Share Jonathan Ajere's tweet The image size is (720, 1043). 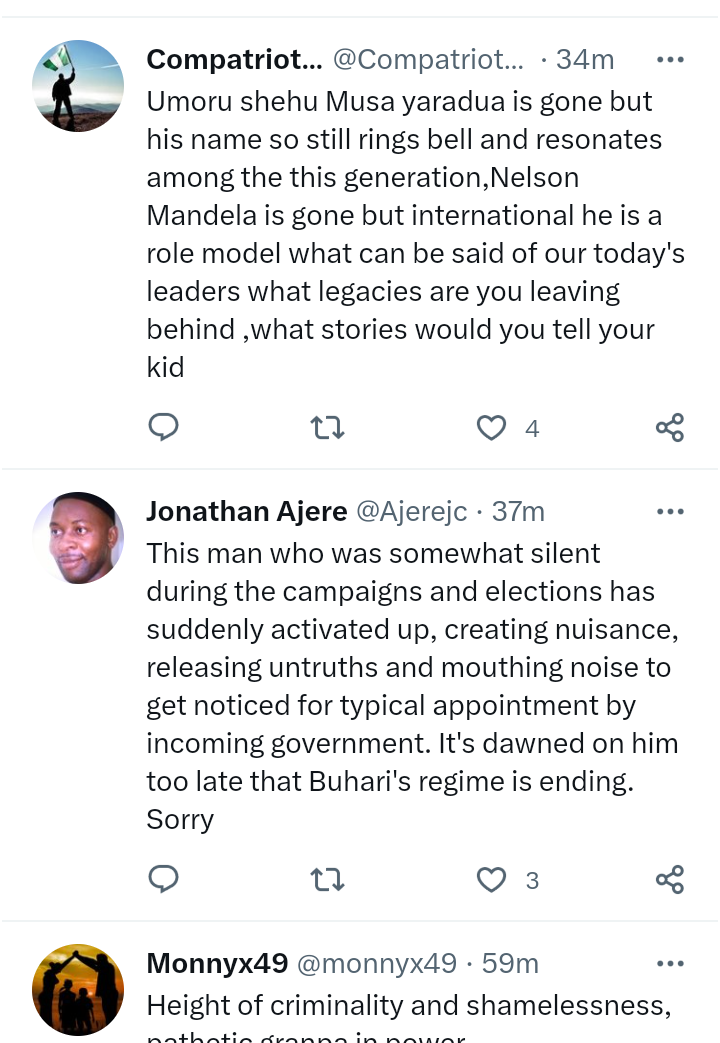tap(669, 880)
